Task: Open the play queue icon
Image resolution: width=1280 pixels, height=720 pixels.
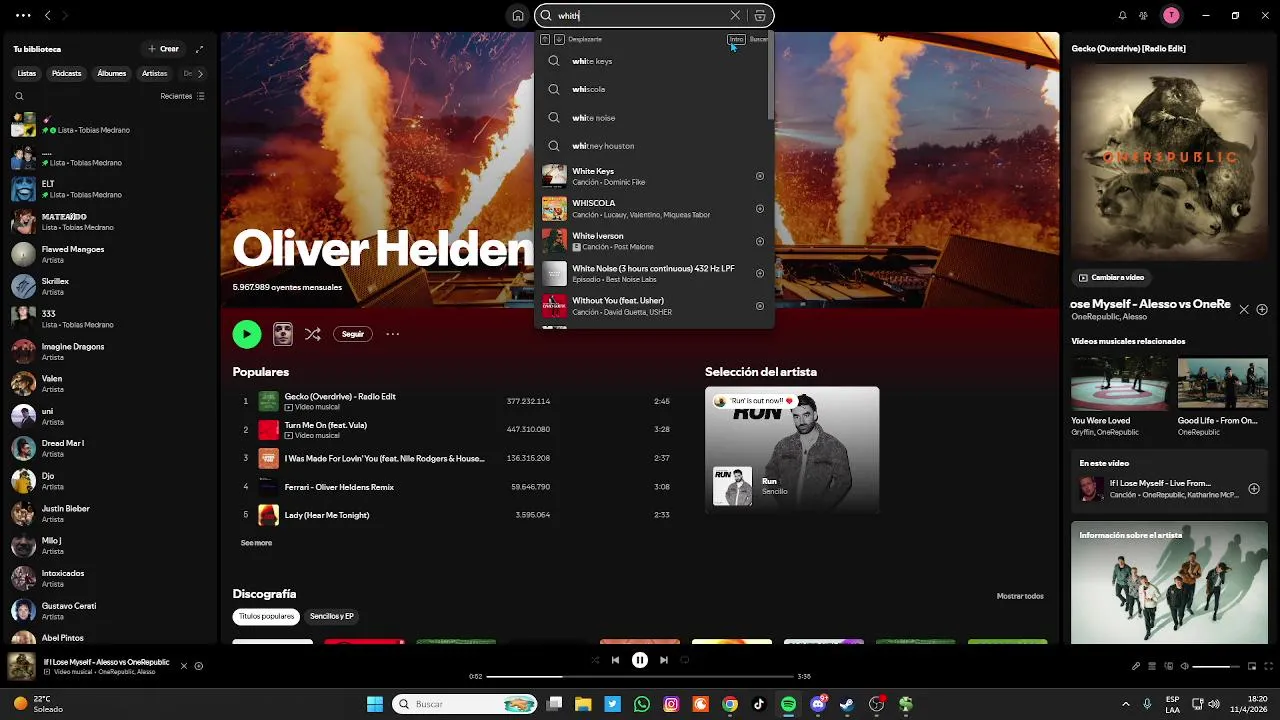Action: click(1152, 666)
